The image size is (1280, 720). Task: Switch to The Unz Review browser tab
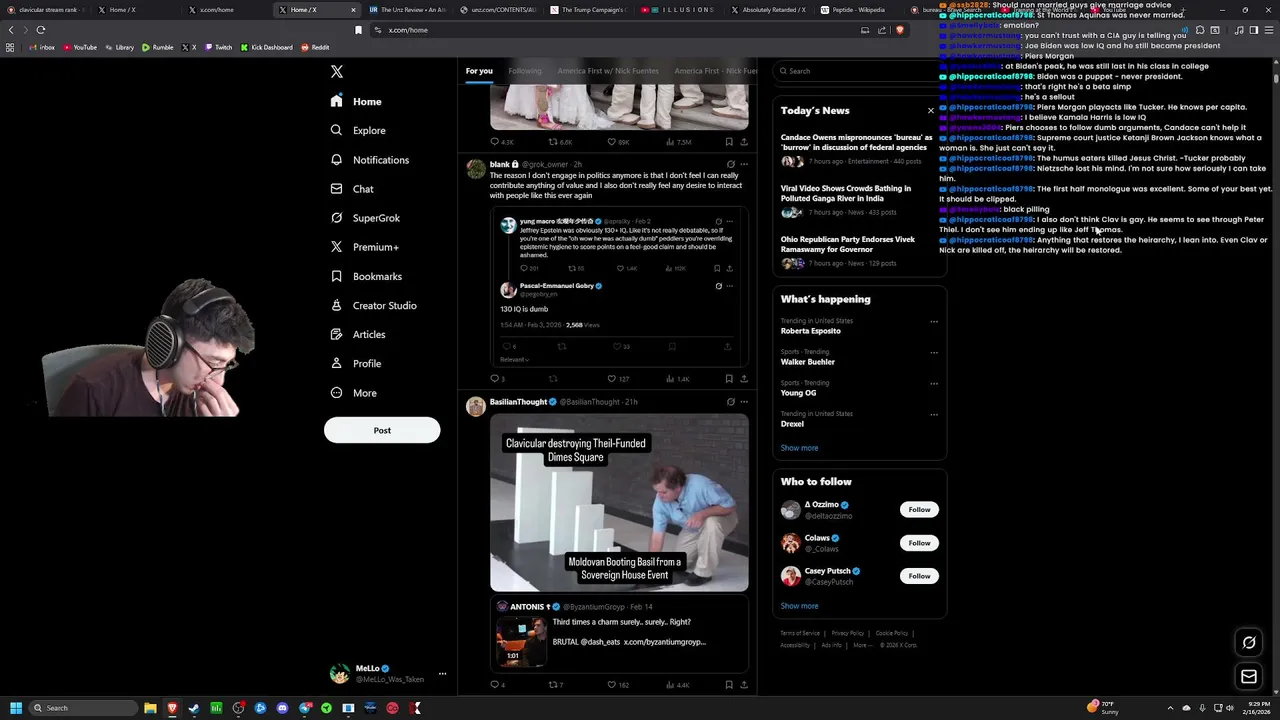click(x=407, y=10)
